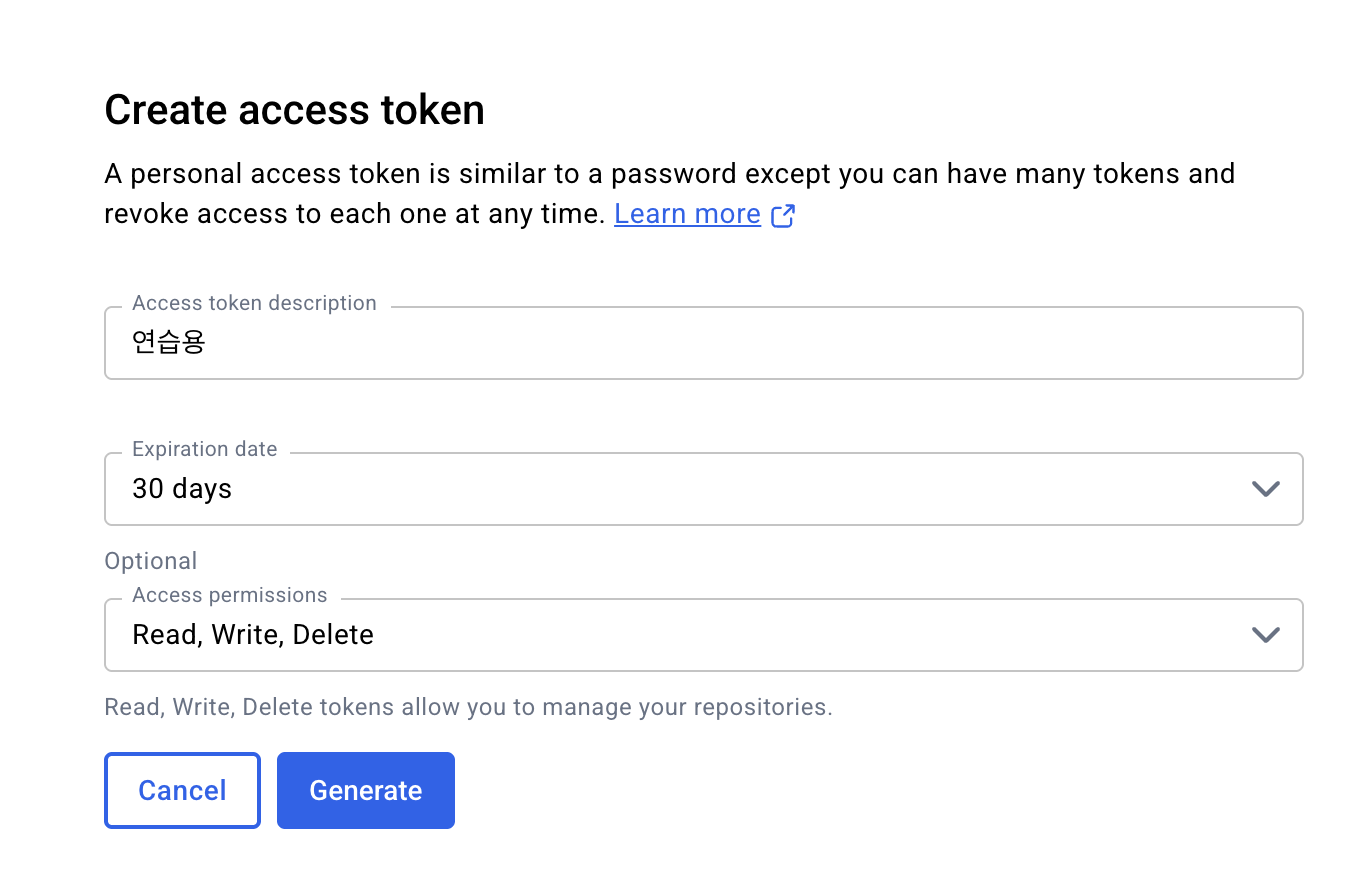Click the Create access token heading
Viewport: 1368px width, 880px height.
pyautogui.click(x=294, y=110)
